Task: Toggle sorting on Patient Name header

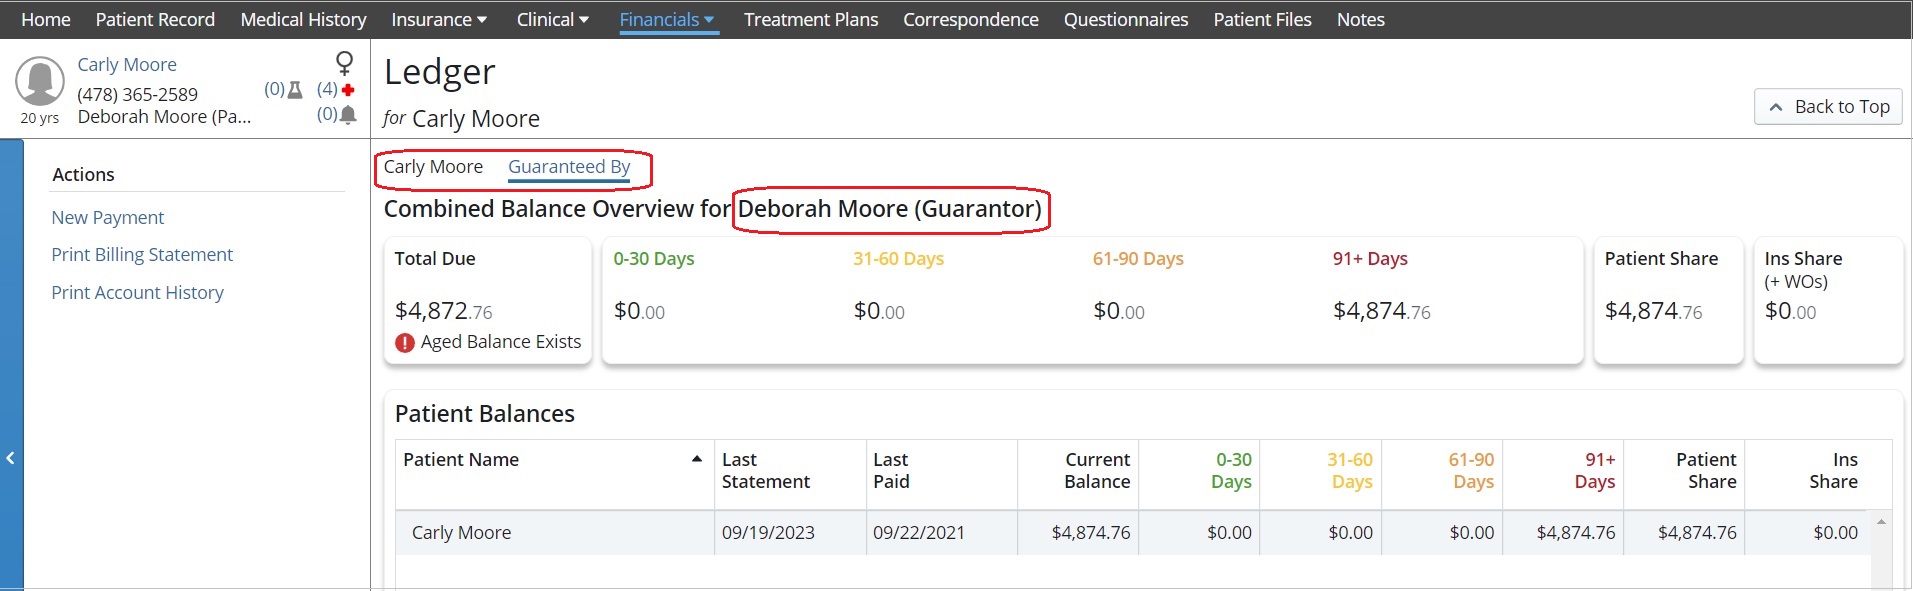Action: point(460,459)
